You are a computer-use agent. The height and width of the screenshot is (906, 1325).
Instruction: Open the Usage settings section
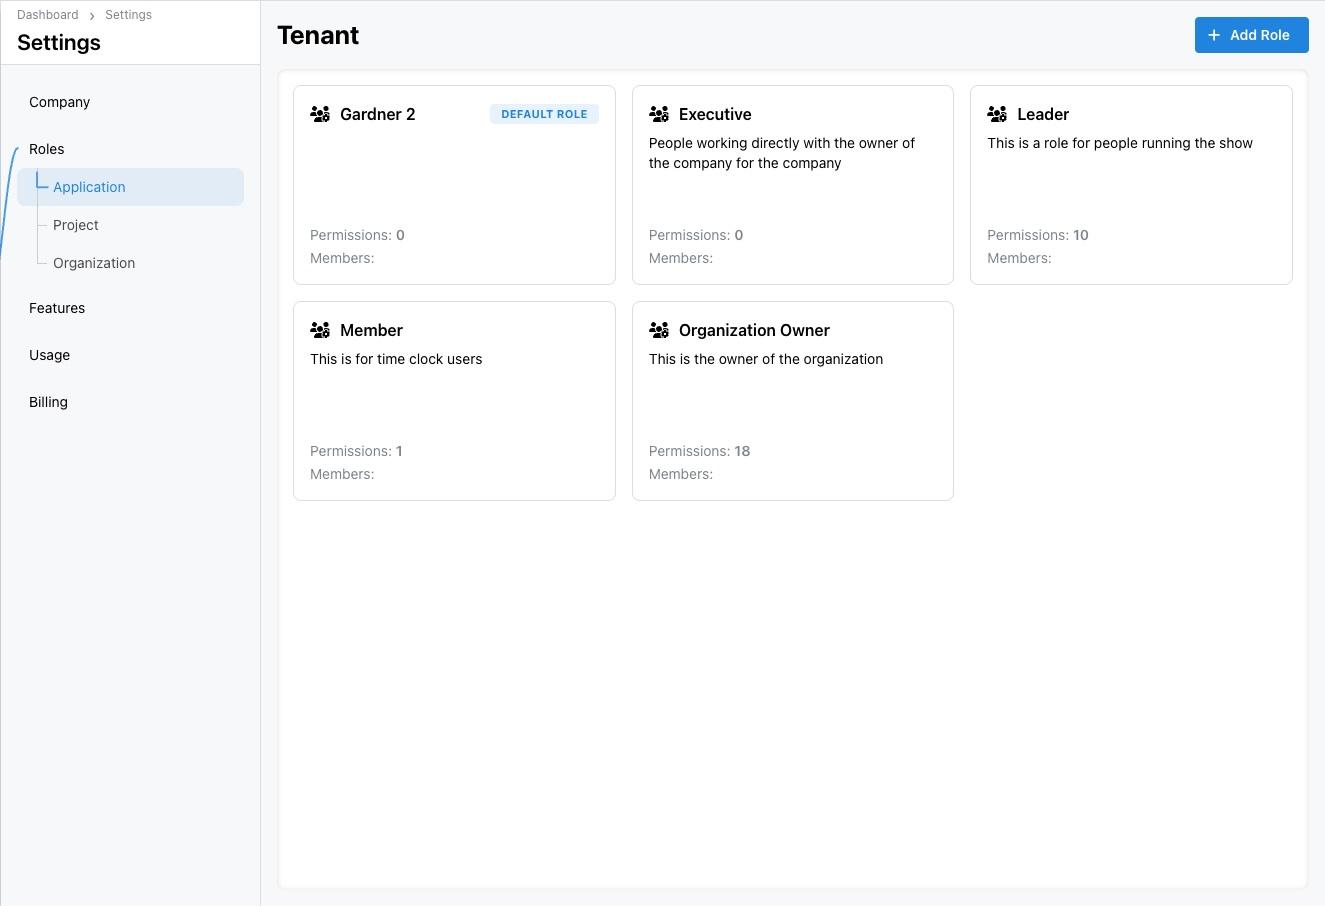[49, 354]
